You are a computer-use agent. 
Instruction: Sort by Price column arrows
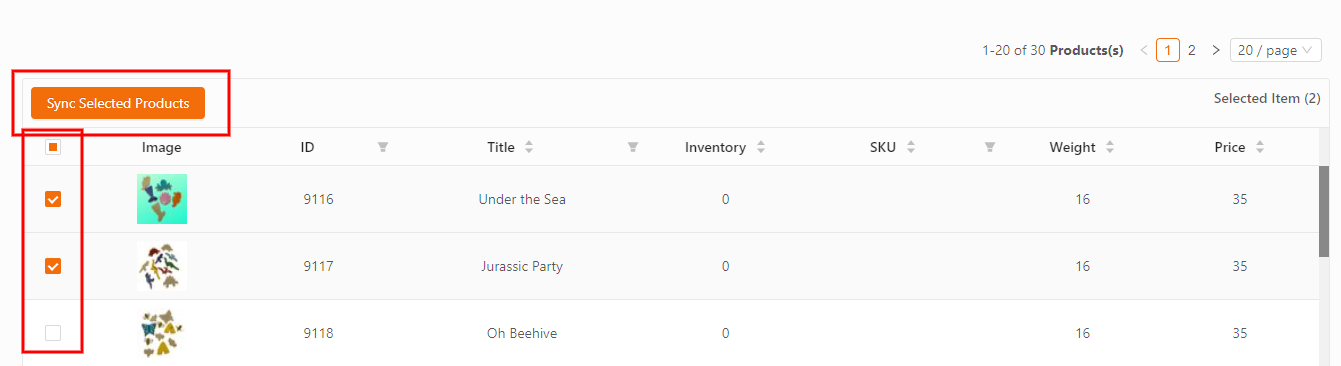coord(1260,147)
